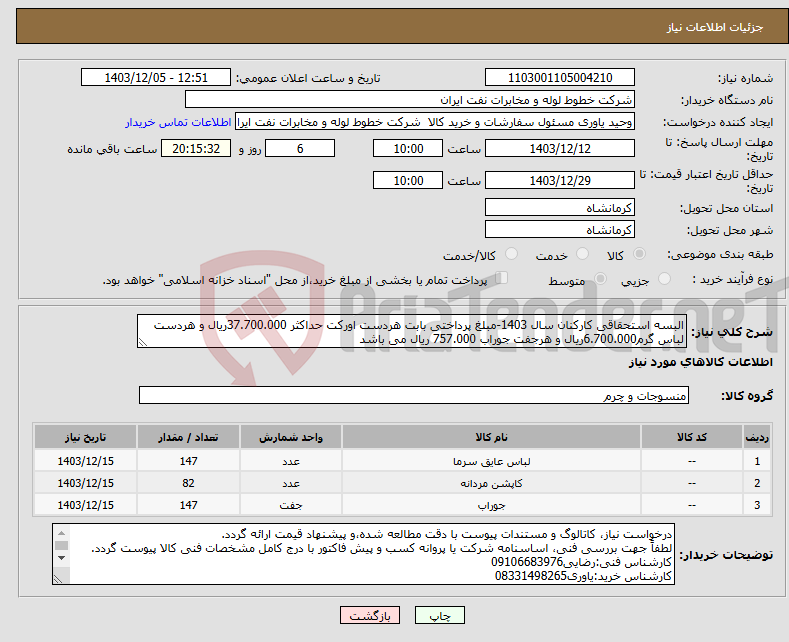Click the نام کالا column header
Image resolution: width=789 pixels, height=642 pixels.
[491, 437]
